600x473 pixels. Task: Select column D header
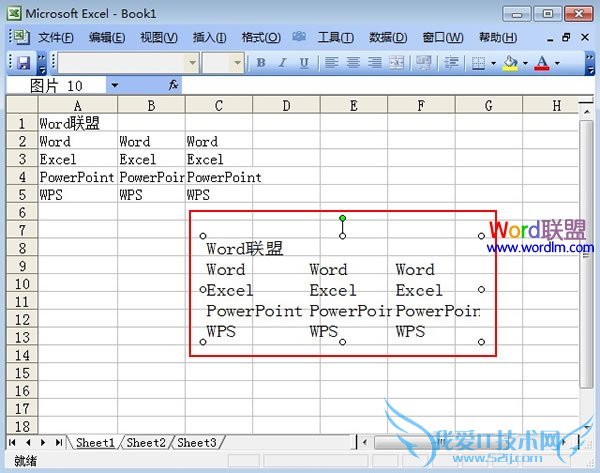(286, 105)
